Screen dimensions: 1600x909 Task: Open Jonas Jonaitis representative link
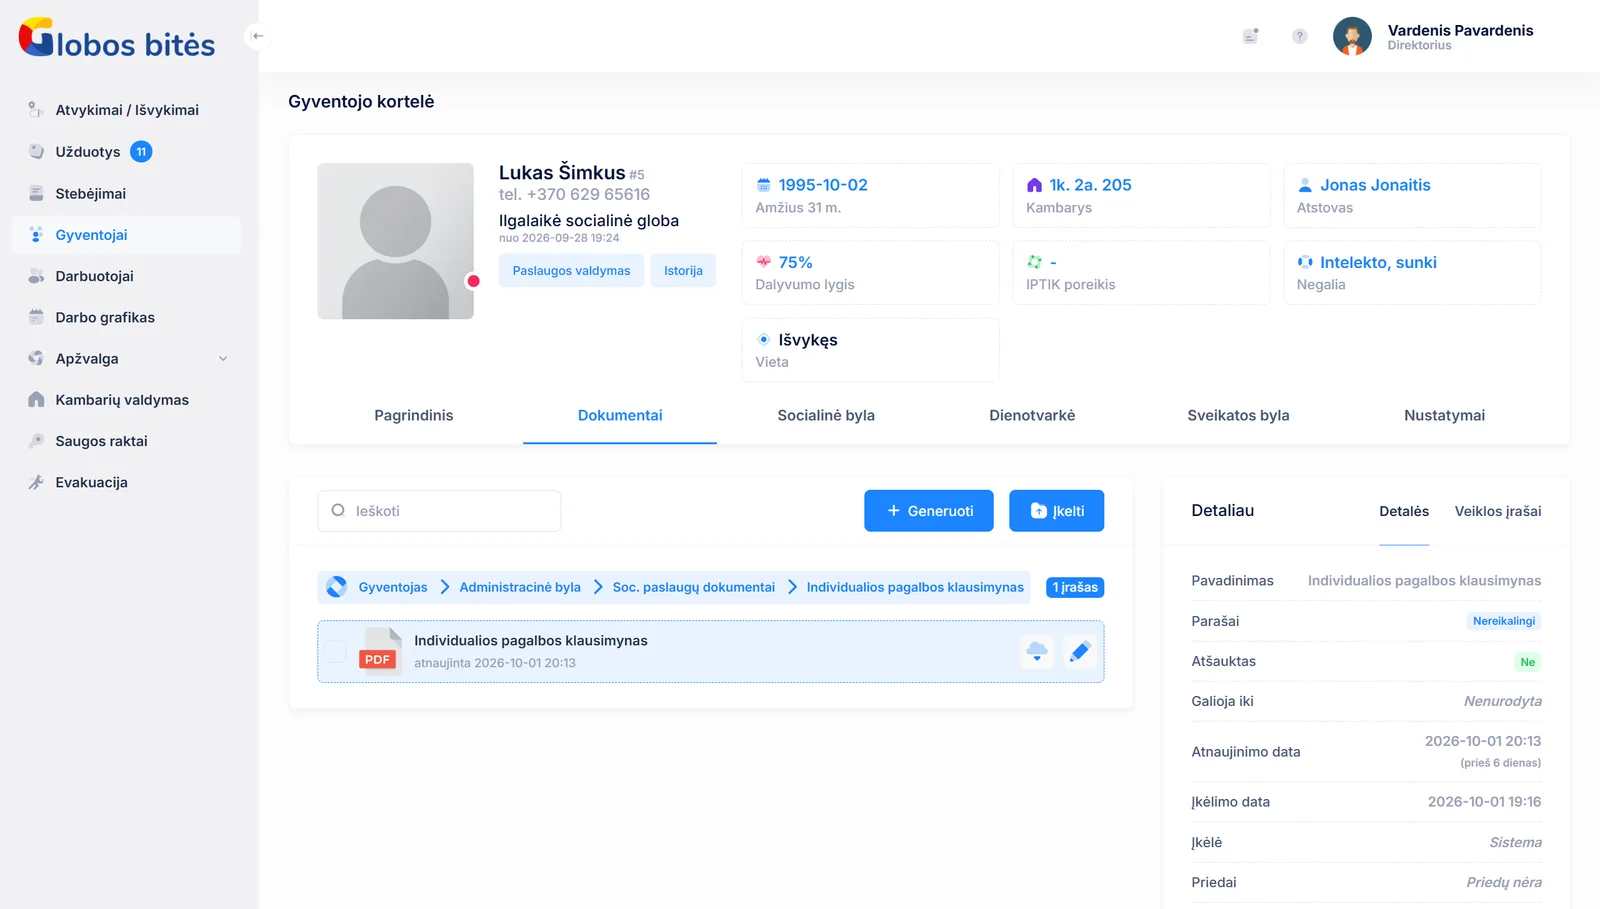click(x=1375, y=185)
